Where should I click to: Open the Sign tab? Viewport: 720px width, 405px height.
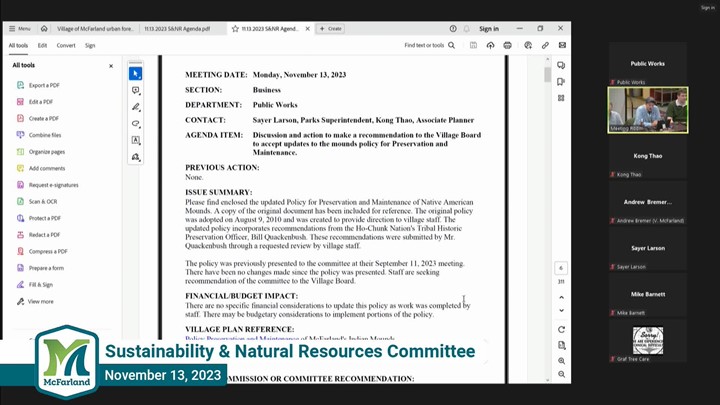90,45
